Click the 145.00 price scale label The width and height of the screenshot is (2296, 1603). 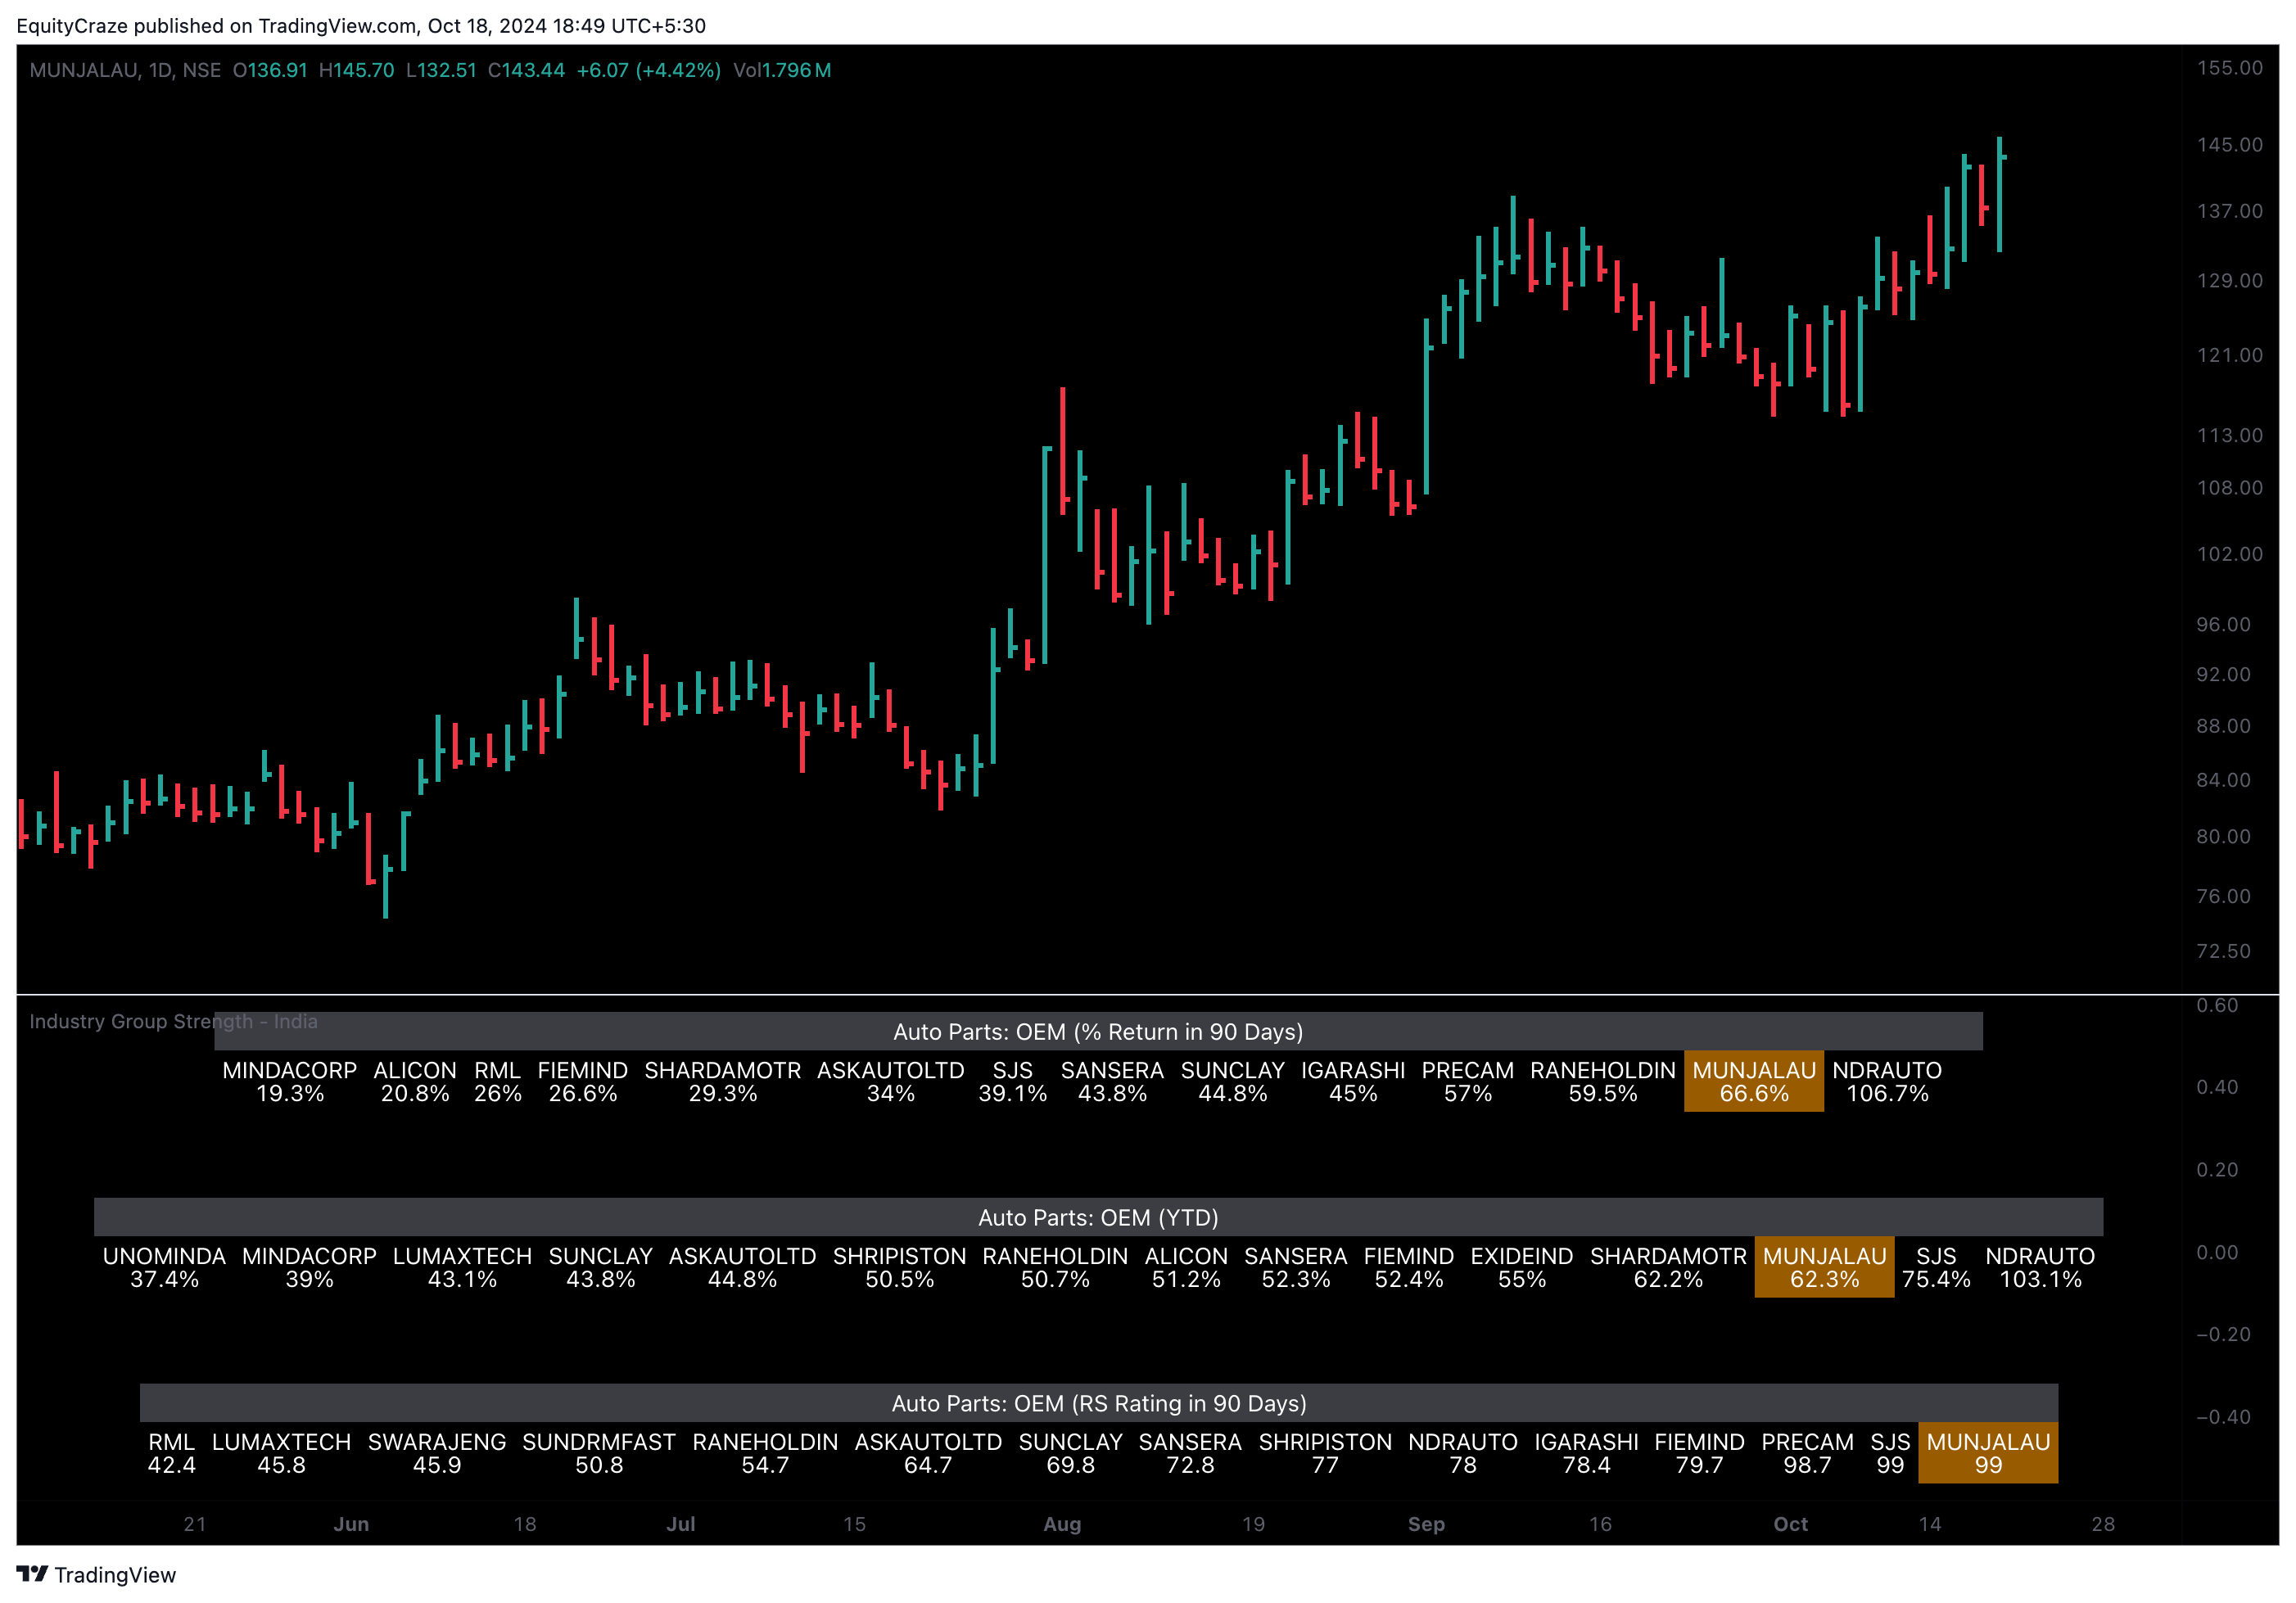pos(2229,145)
